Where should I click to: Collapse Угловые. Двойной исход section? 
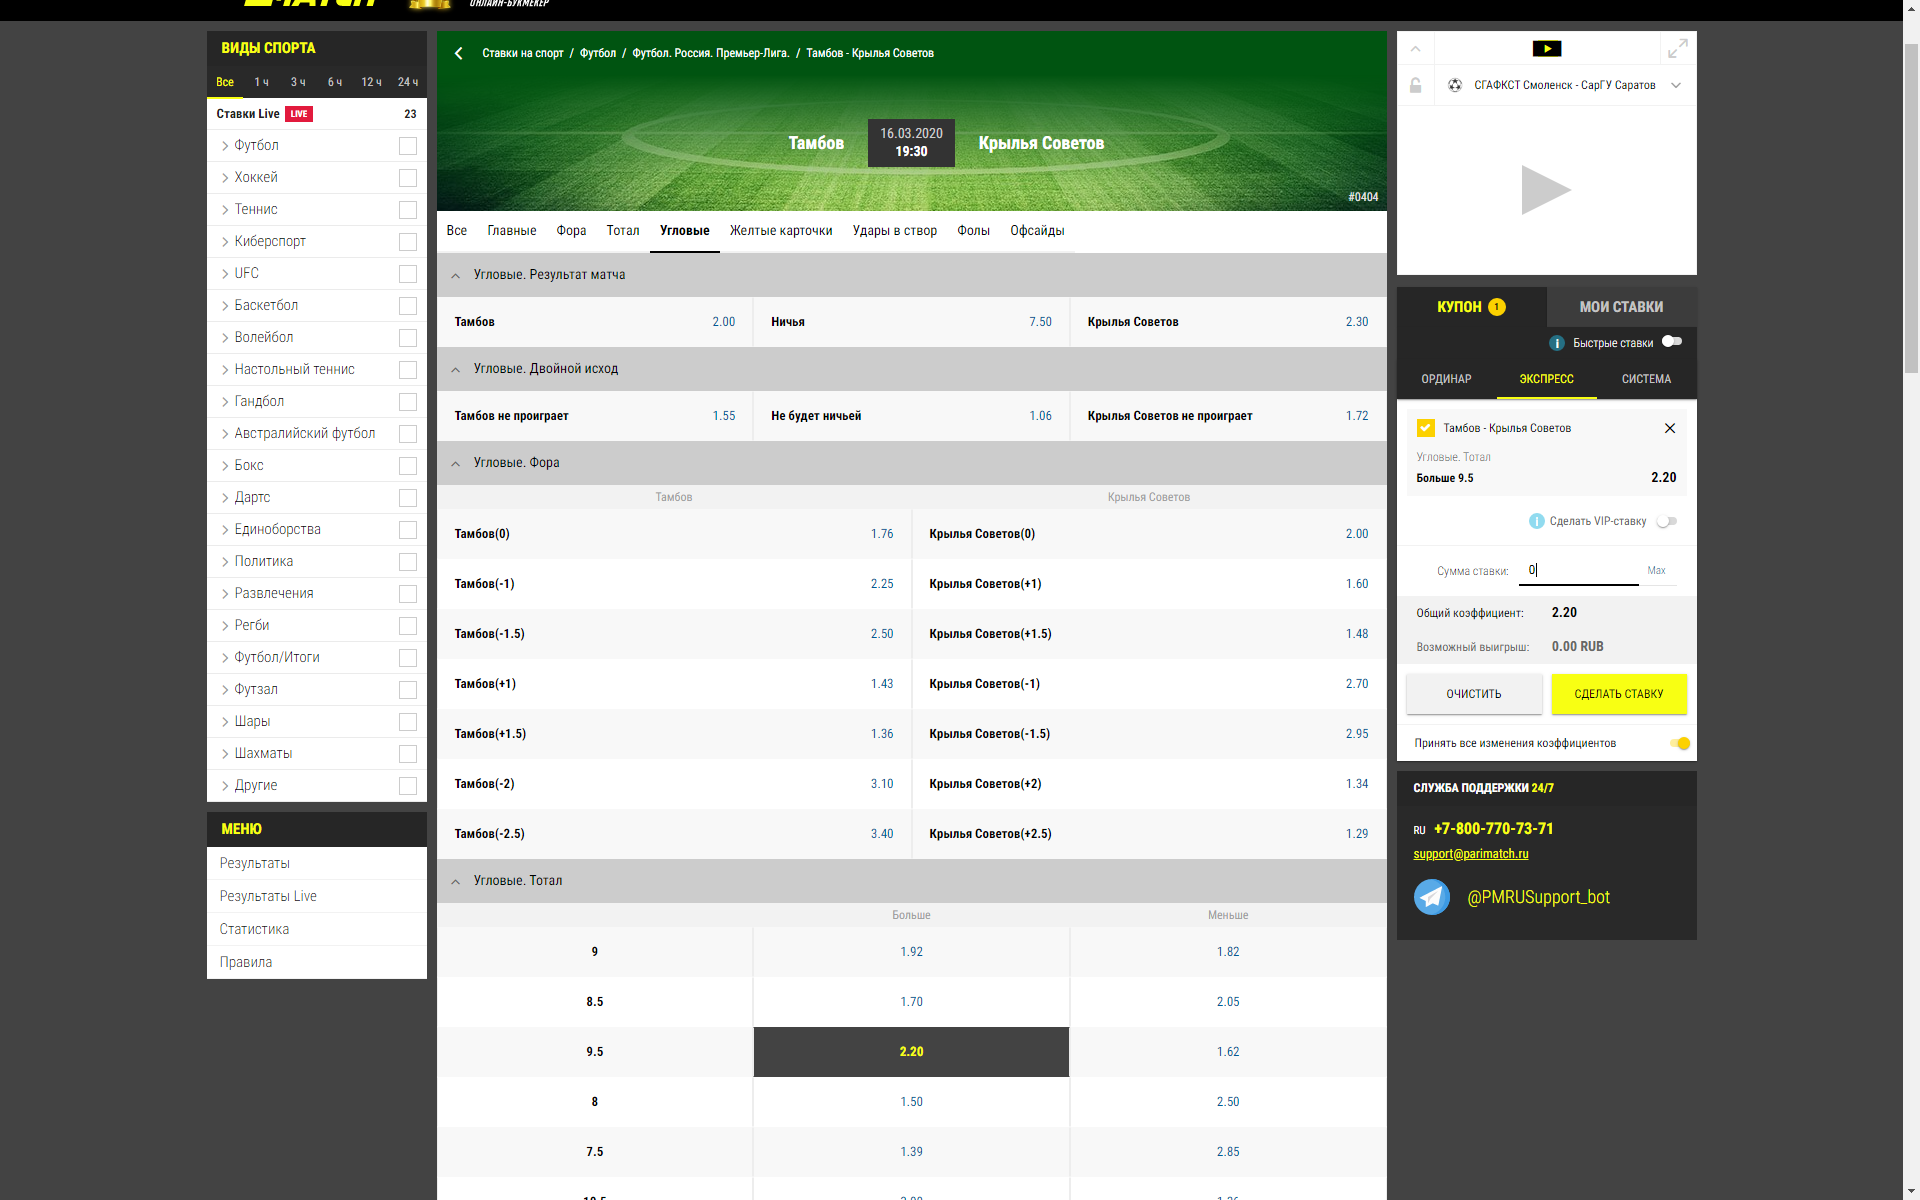[x=456, y=369]
